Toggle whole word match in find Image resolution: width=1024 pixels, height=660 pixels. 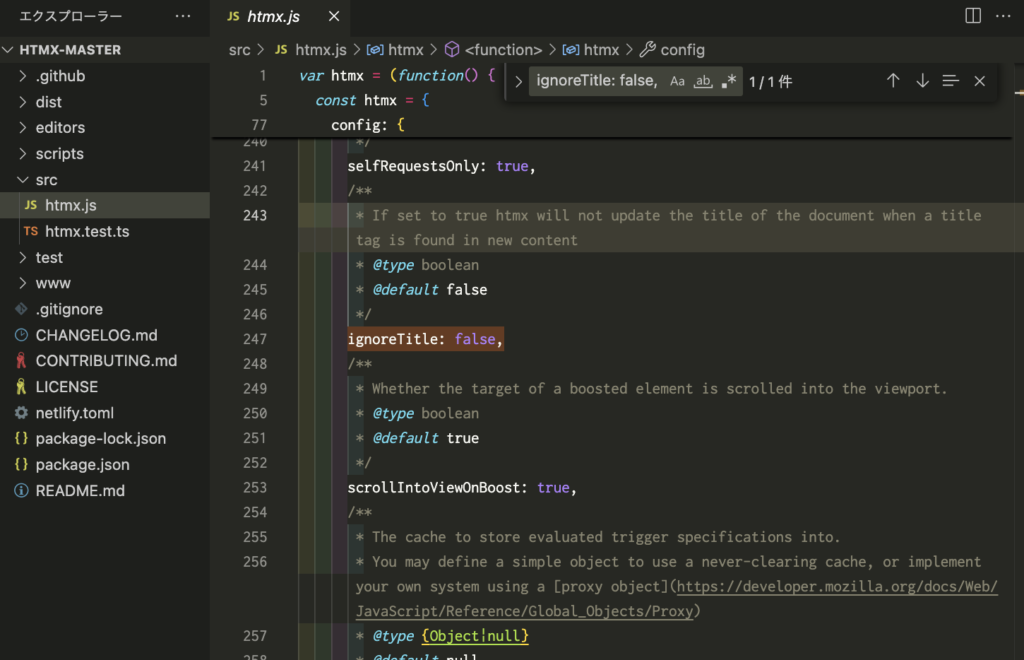[703, 81]
